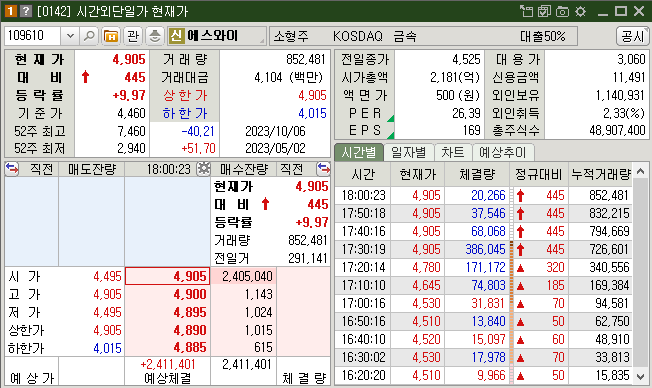This screenshot has width=652, height=388.
Task: Click the +2,411,401 expected execution value
Action: tap(168, 365)
